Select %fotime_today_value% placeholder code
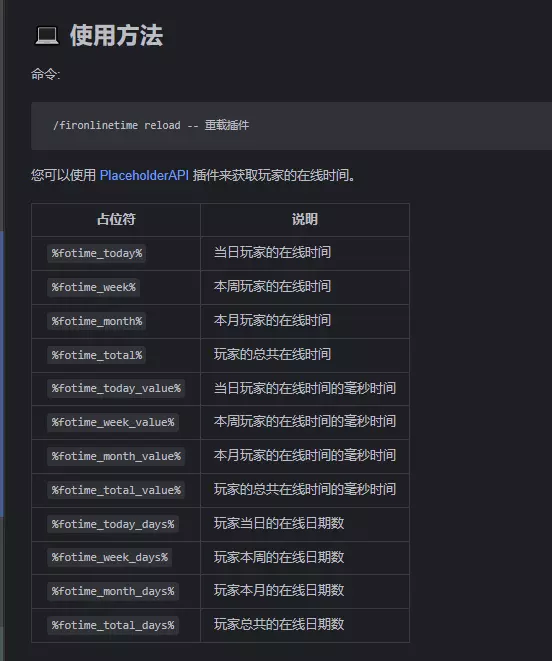The image size is (552, 661). click(x=116, y=388)
